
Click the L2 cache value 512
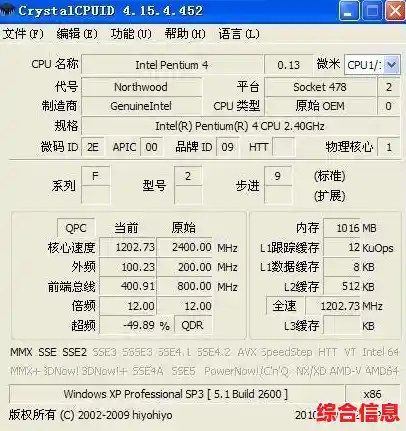[342, 286]
